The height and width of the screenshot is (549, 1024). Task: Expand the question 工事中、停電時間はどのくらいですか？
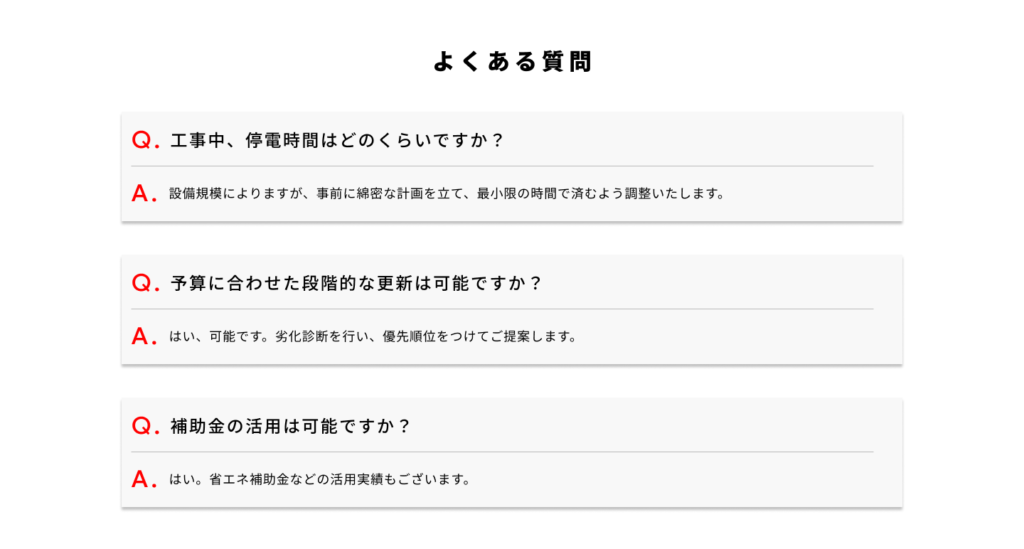point(337,141)
